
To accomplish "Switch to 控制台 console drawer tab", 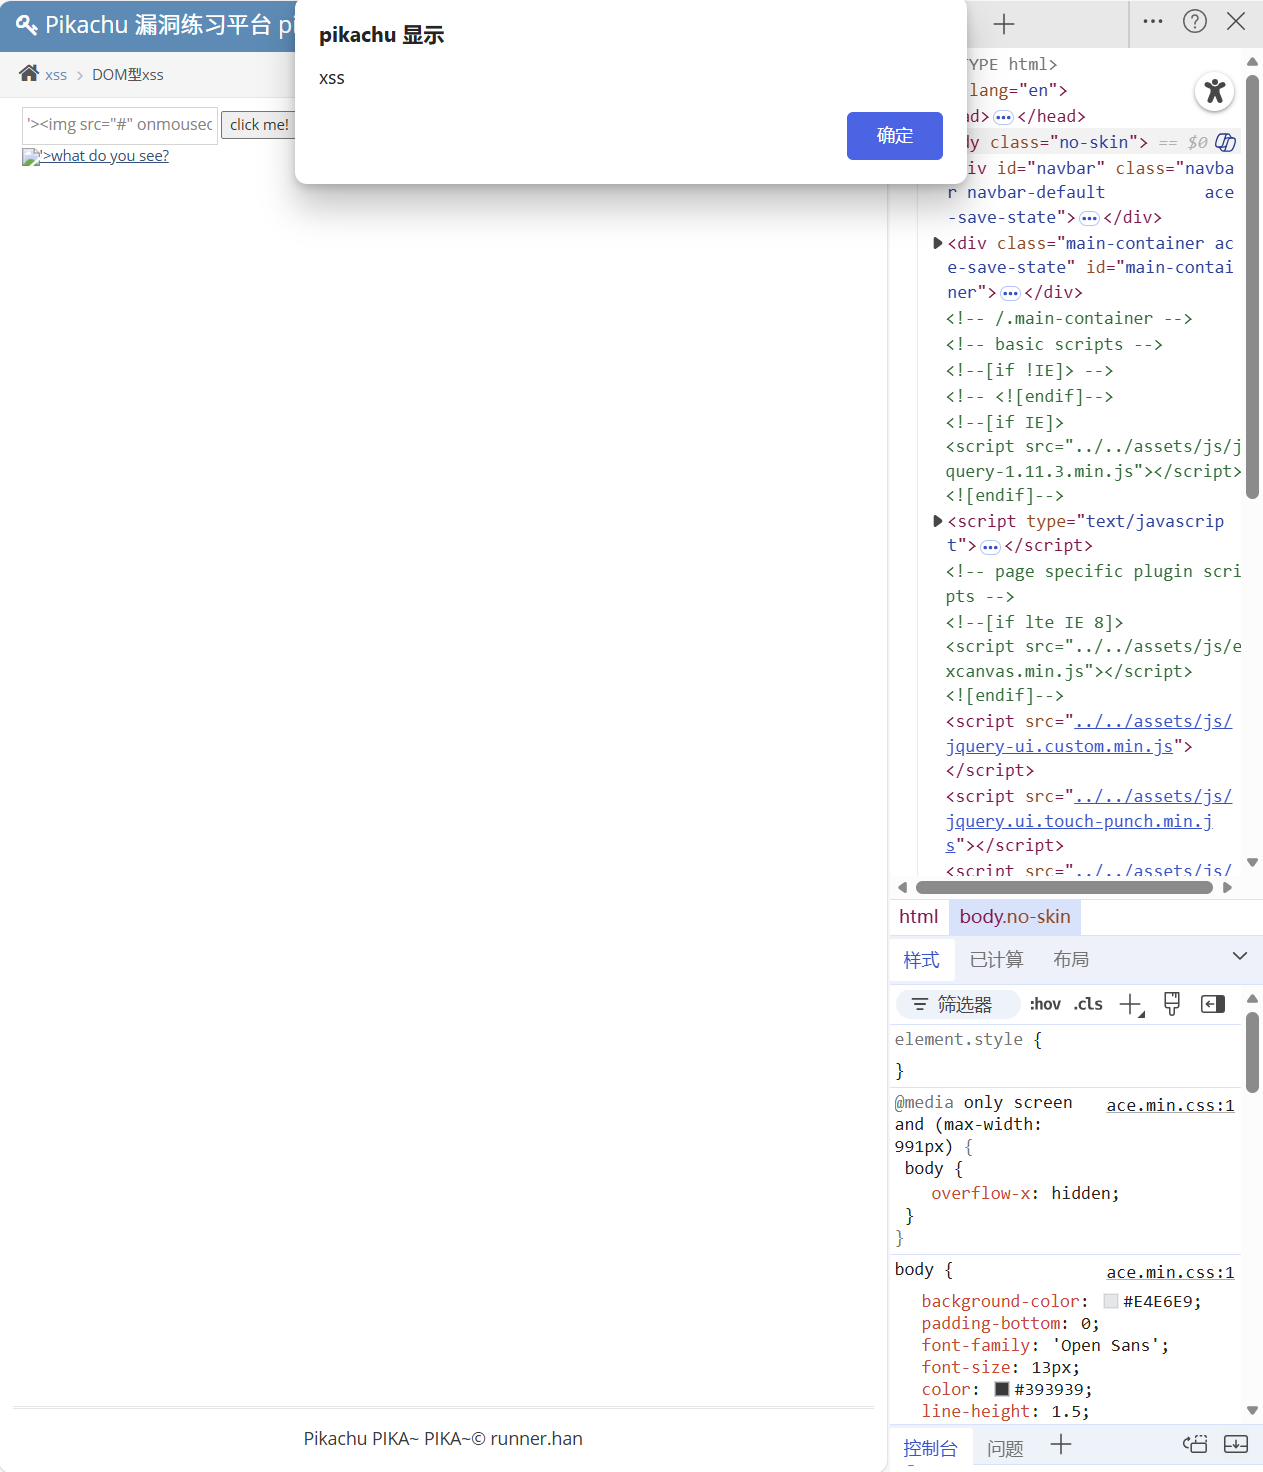I will coord(930,1448).
